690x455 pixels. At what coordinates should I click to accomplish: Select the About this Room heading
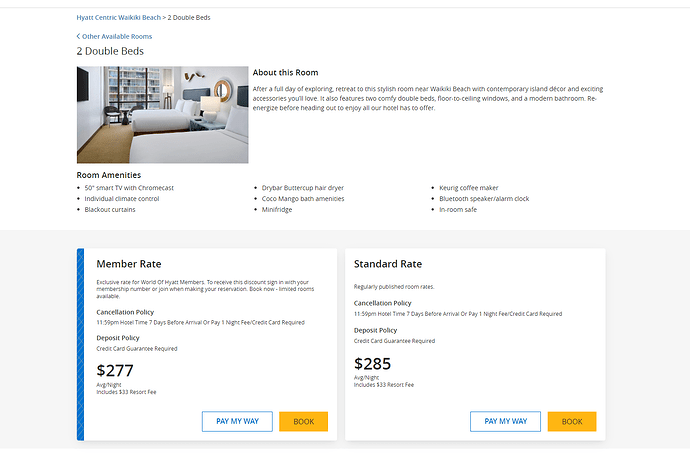[x=285, y=73]
